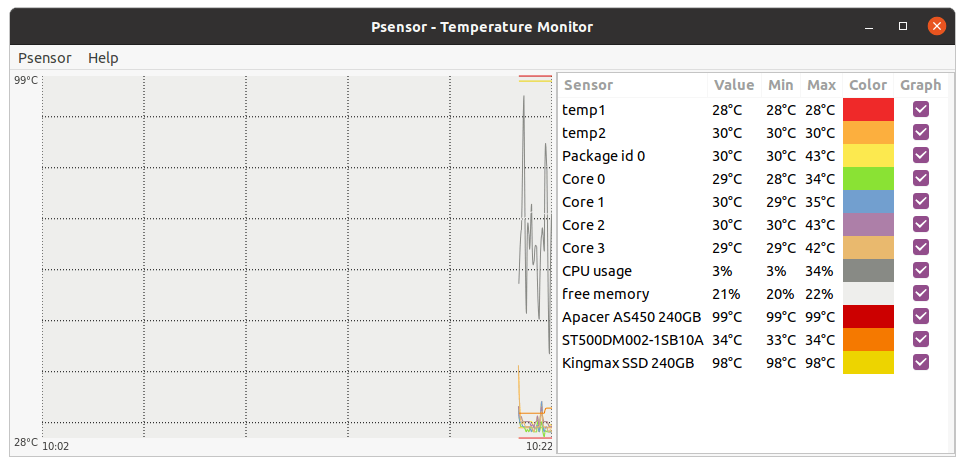Image resolution: width=965 pixels, height=466 pixels.
Task: Open the blue color swatch for Core 1
Action: pos(868,201)
